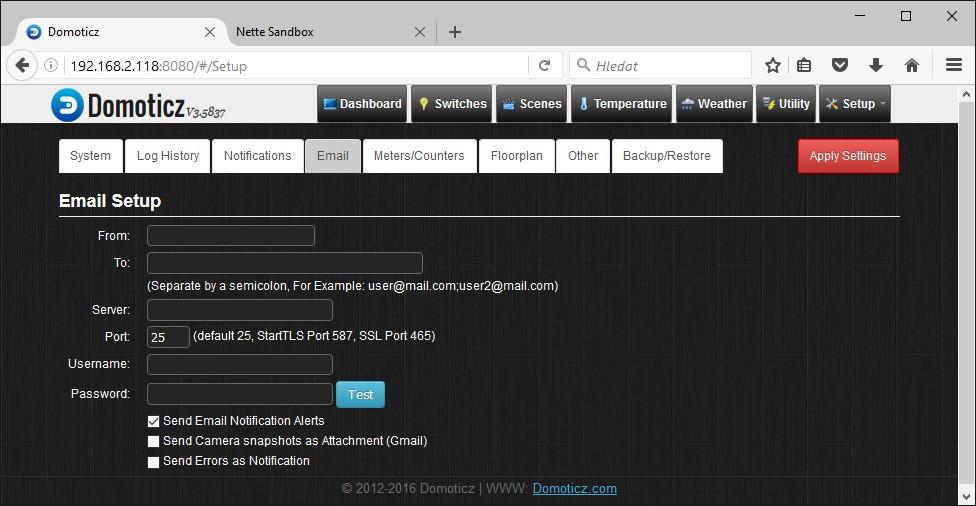Go to Backup/Restore tab
Image resolution: width=976 pixels, height=506 pixels.
tap(667, 156)
